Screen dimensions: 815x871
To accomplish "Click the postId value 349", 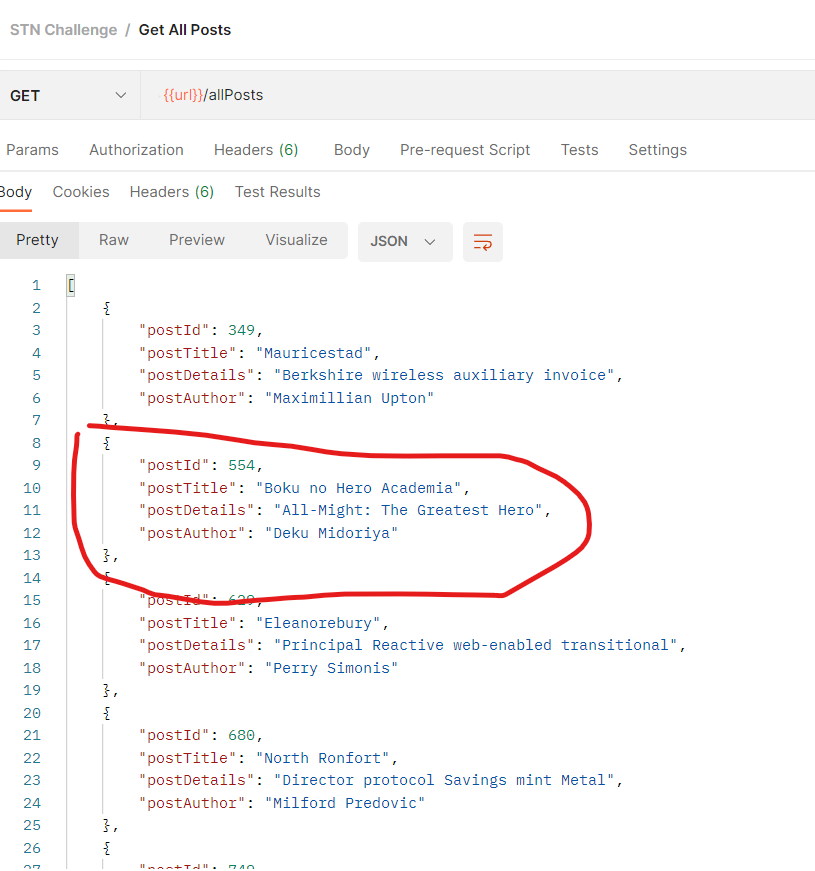I will (x=241, y=330).
